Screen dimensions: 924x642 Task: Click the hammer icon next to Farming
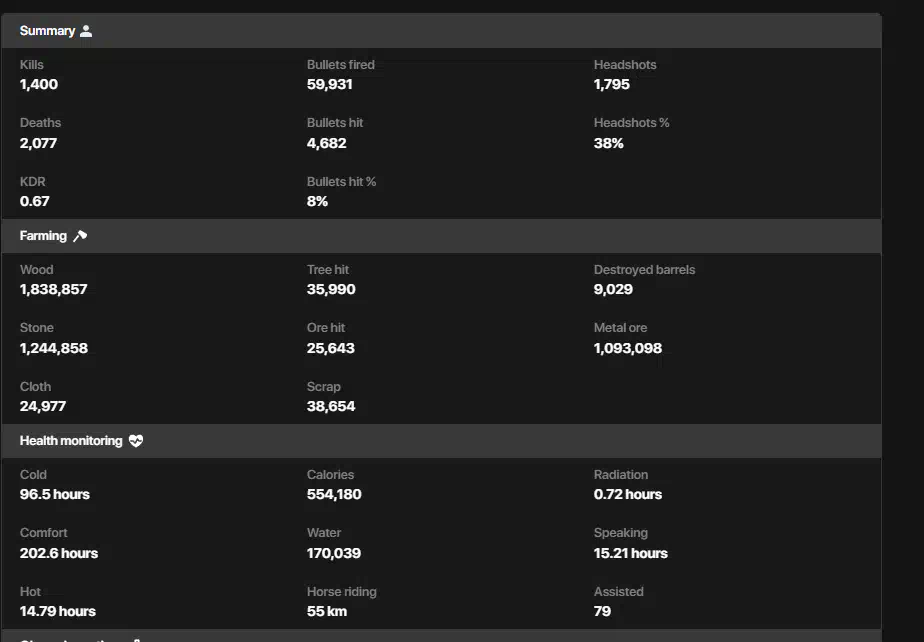tap(80, 236)
